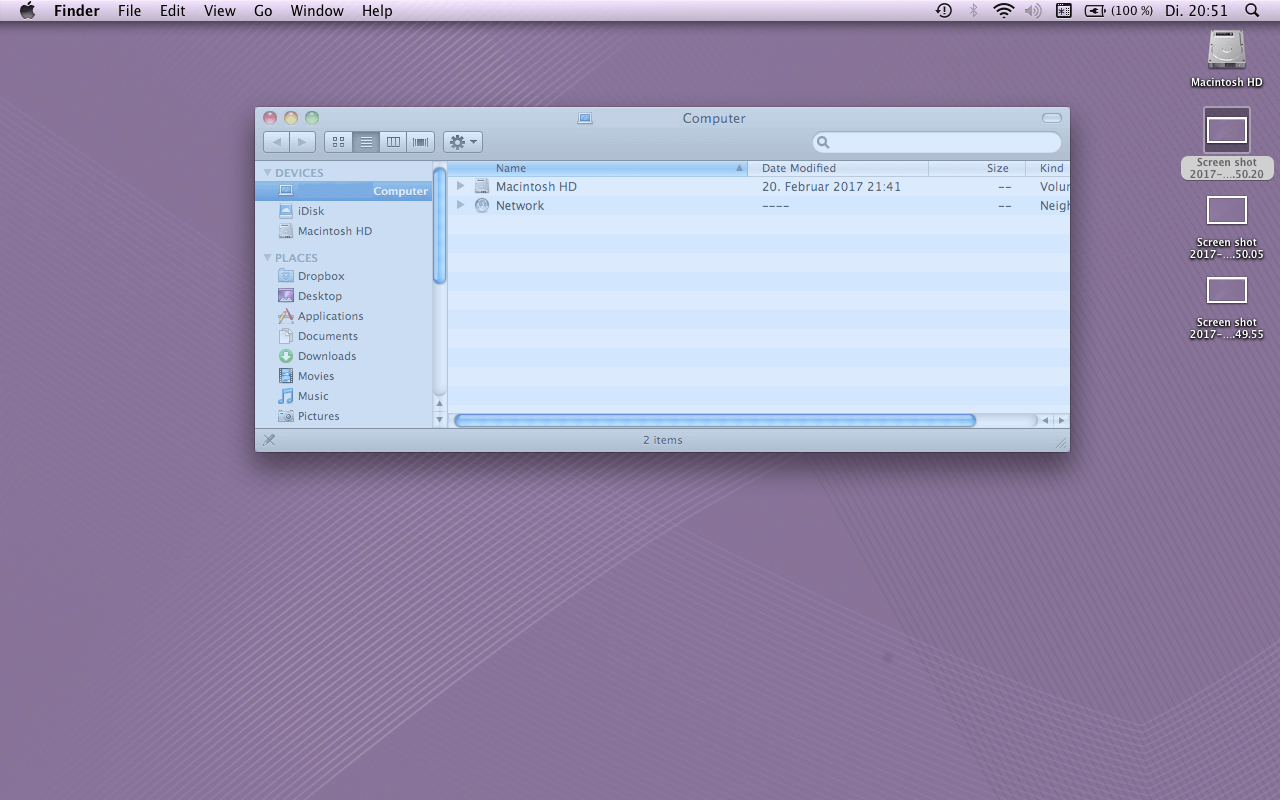Collapse the DEVICES sidebar section
This screenshot has width=1280, height=800.
[x=268, y=173]
